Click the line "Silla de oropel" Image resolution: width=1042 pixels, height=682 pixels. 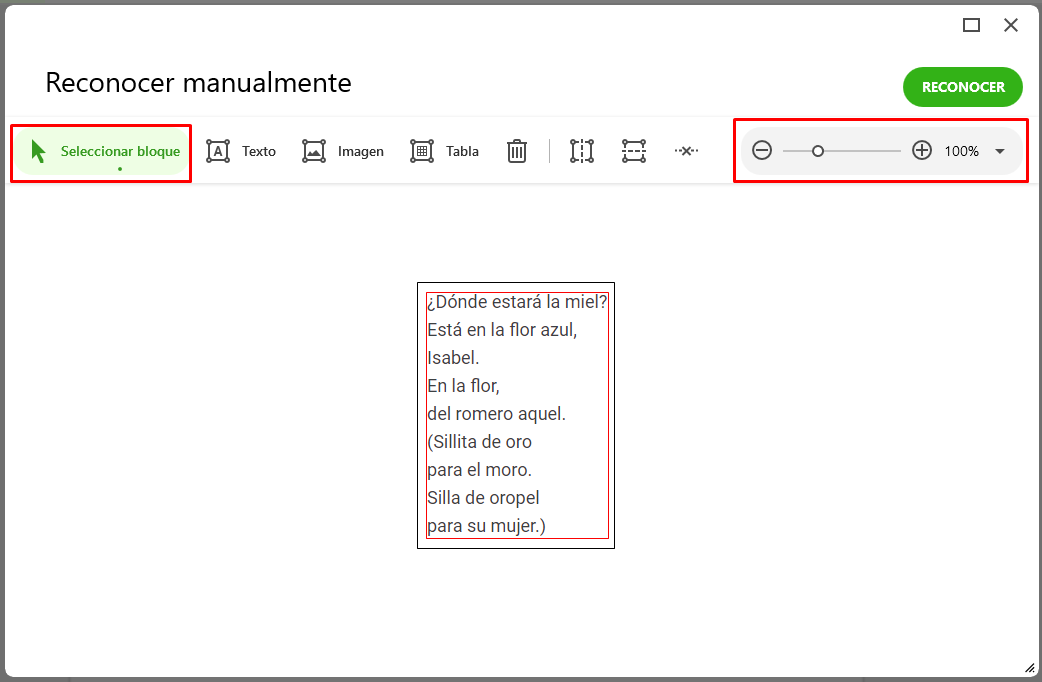coord(483,498)
